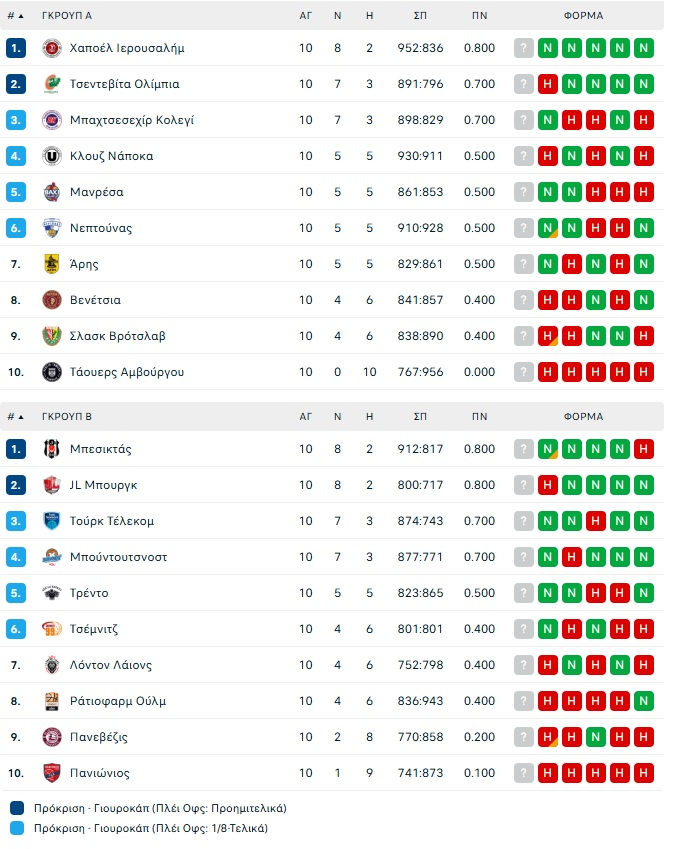Click the Beşiktaş team logo

coord(52,449)
